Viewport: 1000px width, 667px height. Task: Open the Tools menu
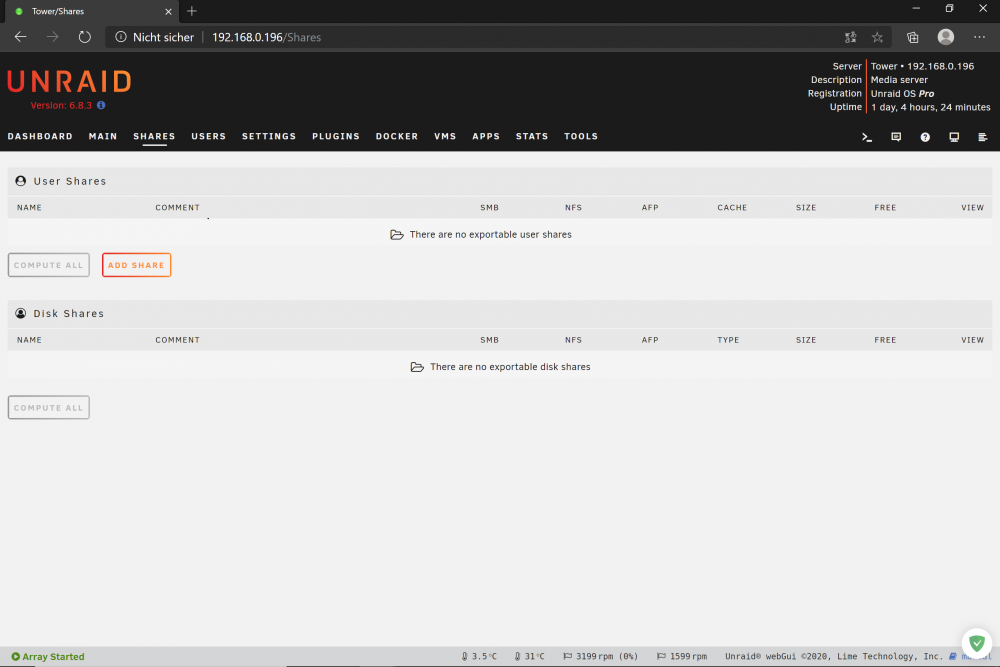point(581,136)
